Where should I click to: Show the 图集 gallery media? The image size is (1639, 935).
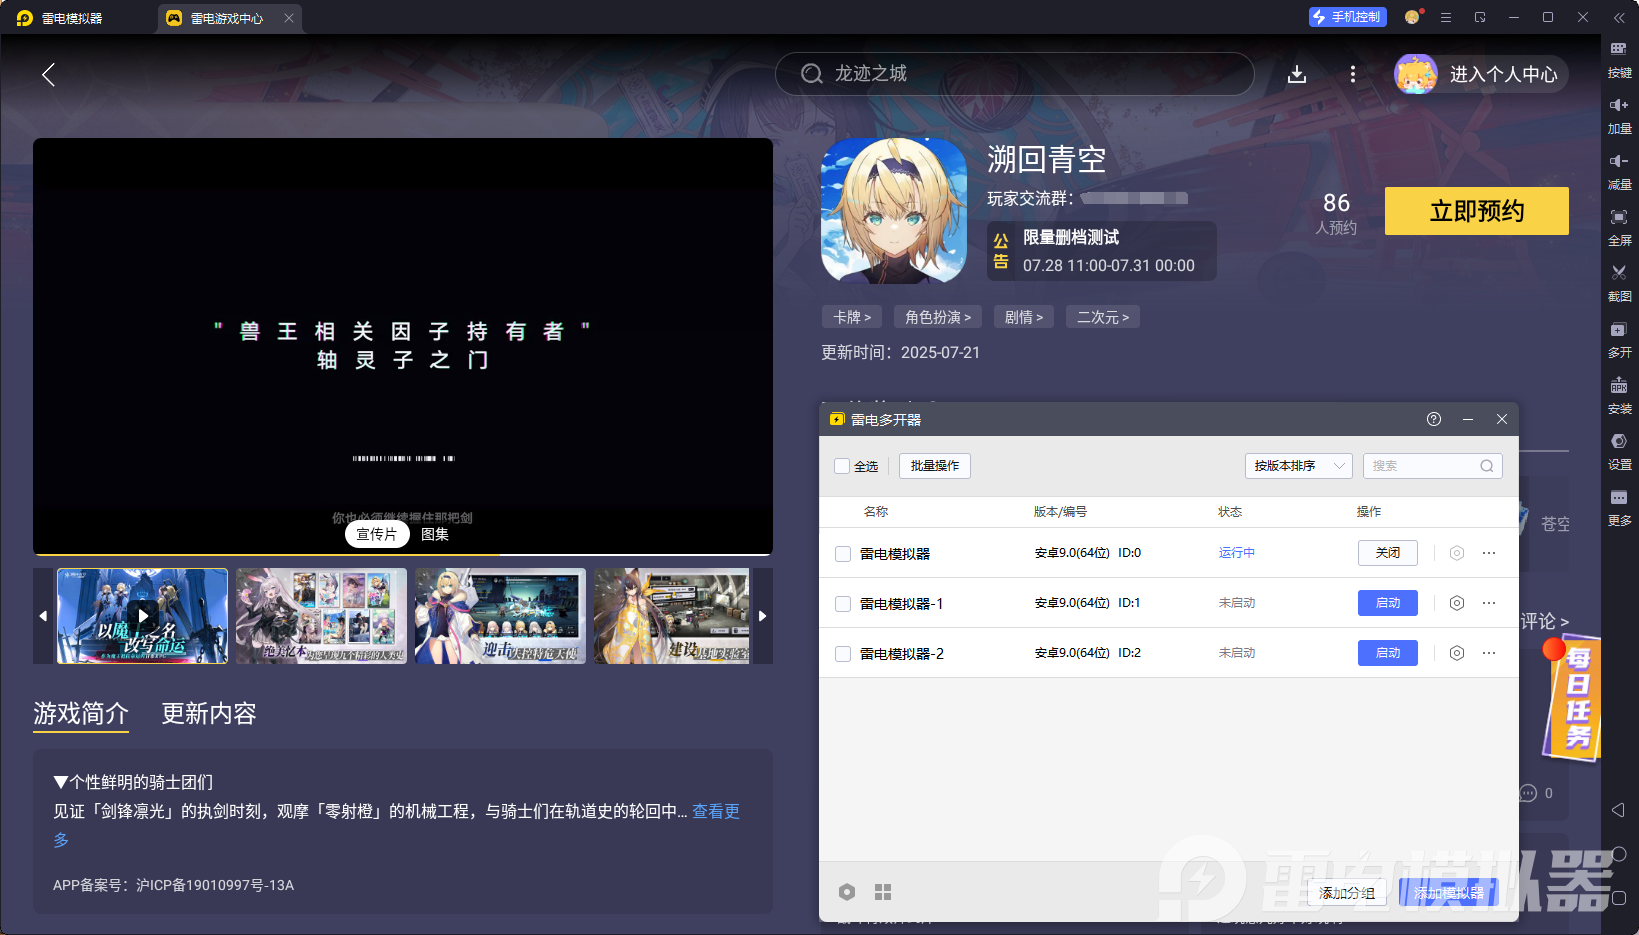(435, 534)
